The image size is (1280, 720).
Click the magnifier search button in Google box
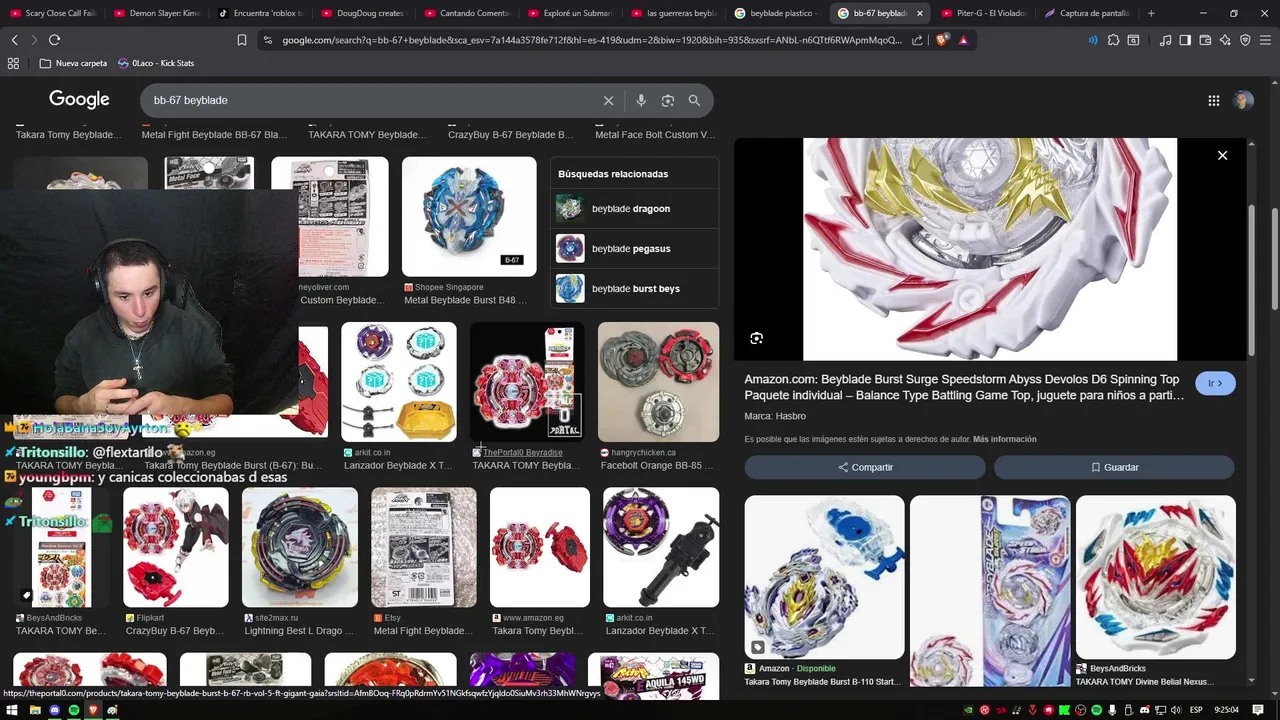point(694,100)
